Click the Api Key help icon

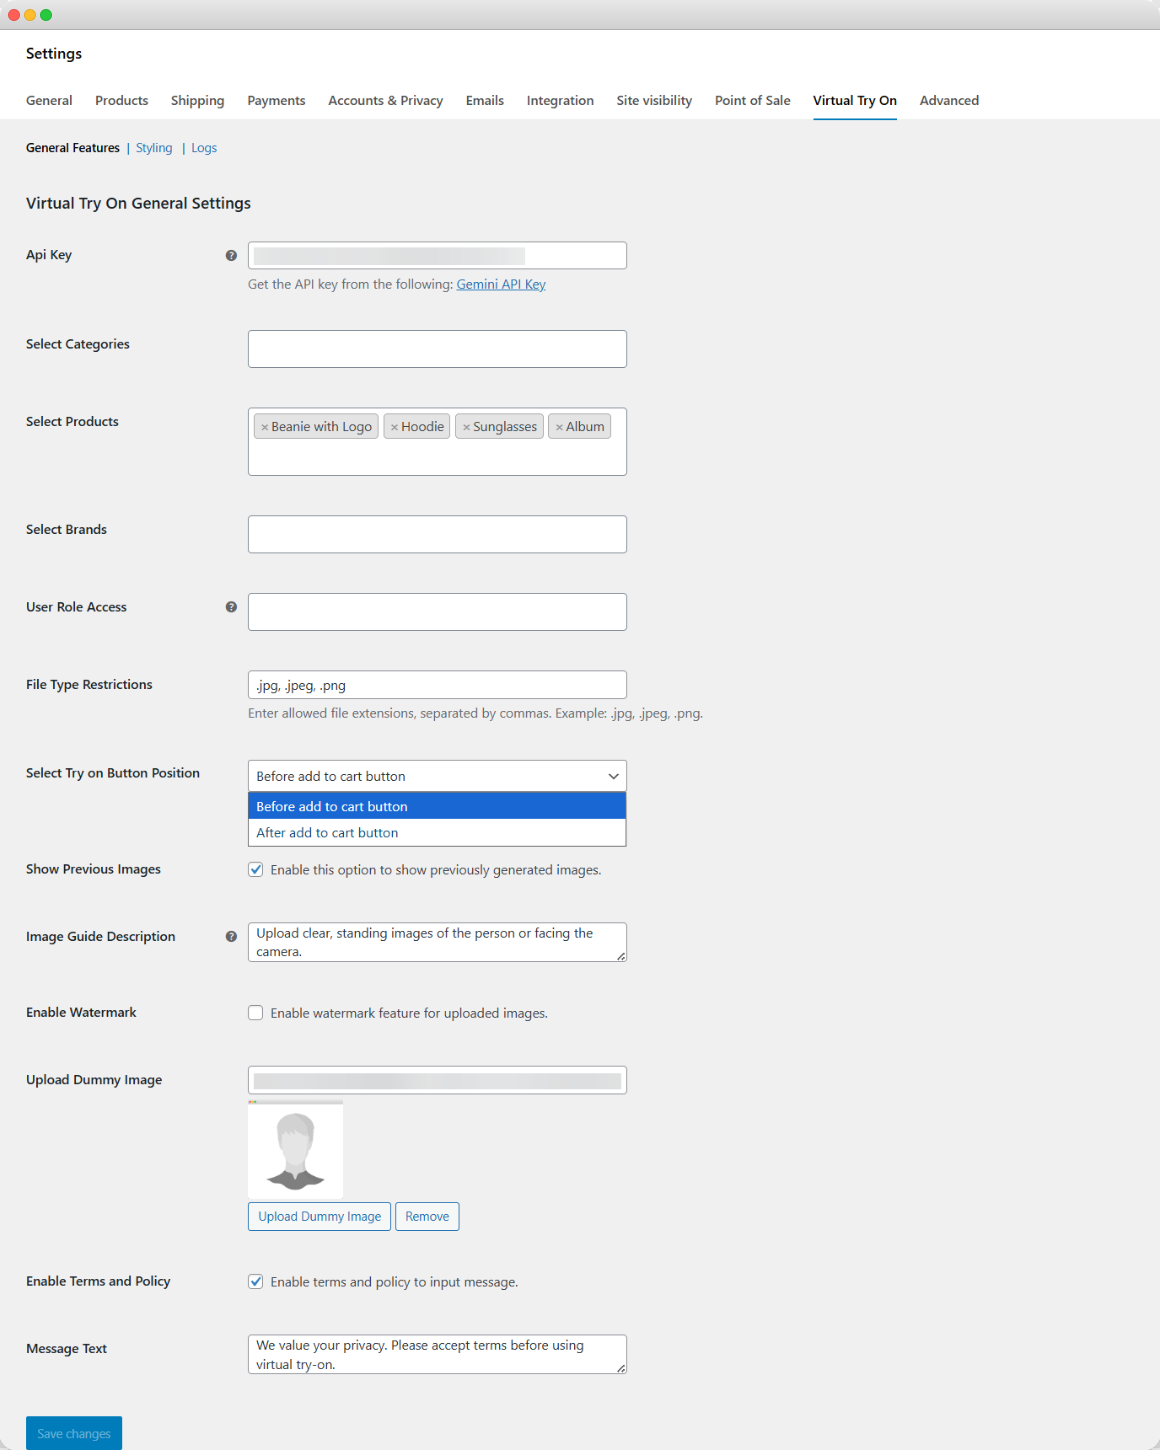(x=231, y=255)
